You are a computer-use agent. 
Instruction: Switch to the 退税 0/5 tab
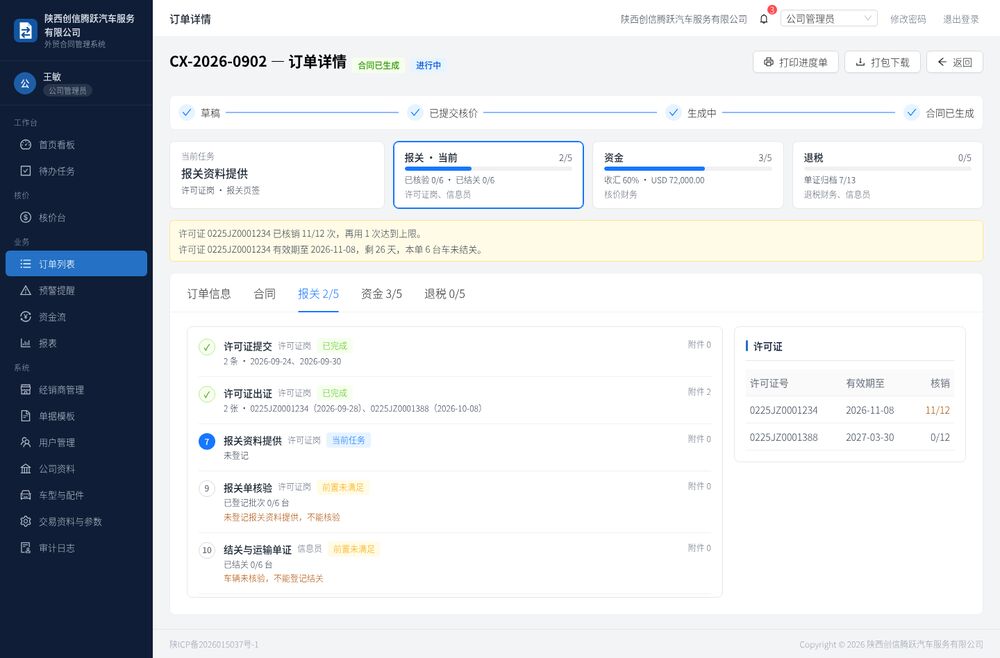click(x=445, y=294)
